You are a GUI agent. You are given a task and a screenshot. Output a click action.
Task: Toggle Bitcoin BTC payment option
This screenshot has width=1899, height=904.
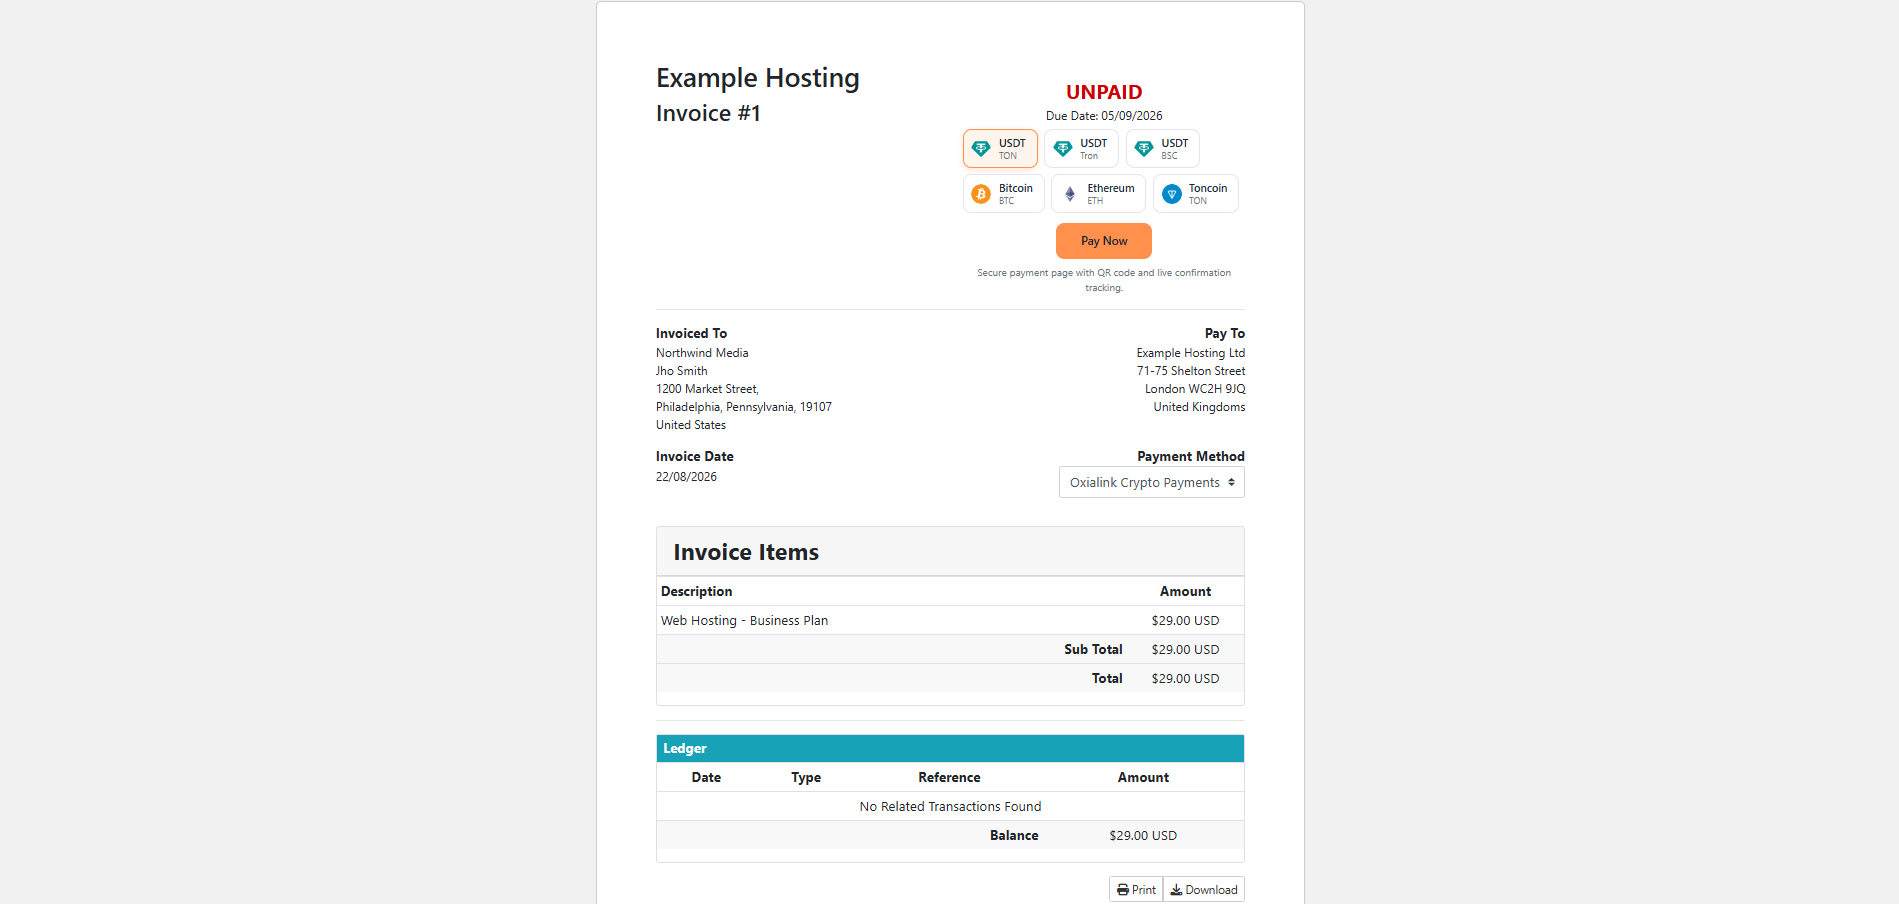[1004, 194]
